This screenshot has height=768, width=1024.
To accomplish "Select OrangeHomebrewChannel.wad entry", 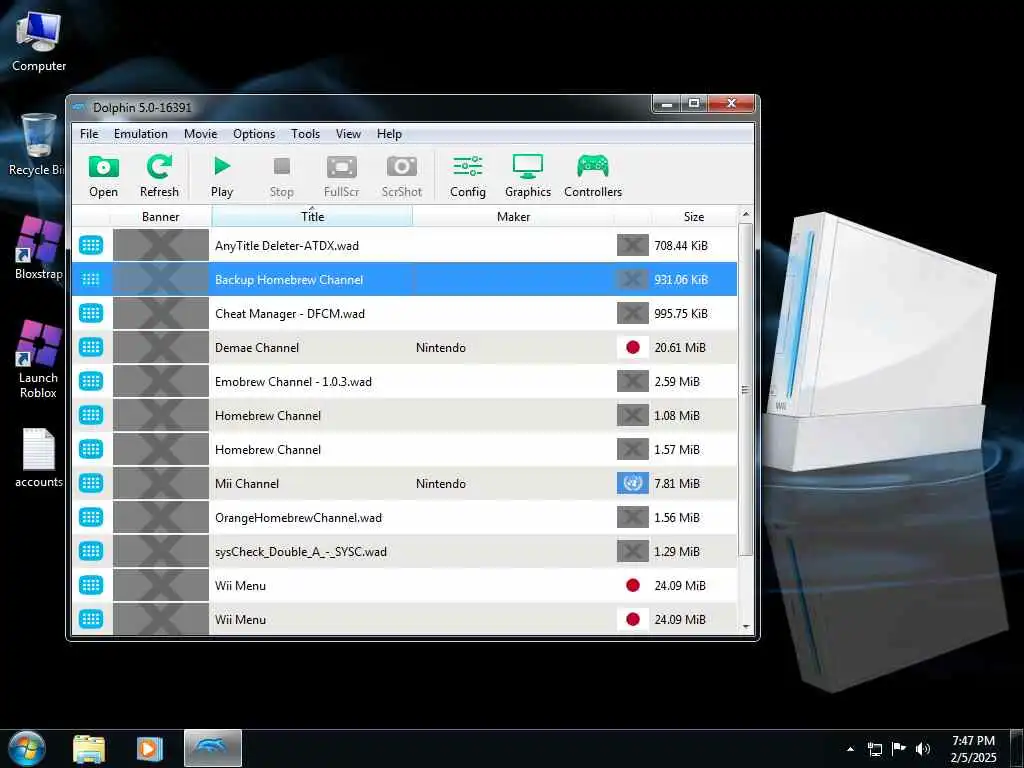I will click(404, 517).
